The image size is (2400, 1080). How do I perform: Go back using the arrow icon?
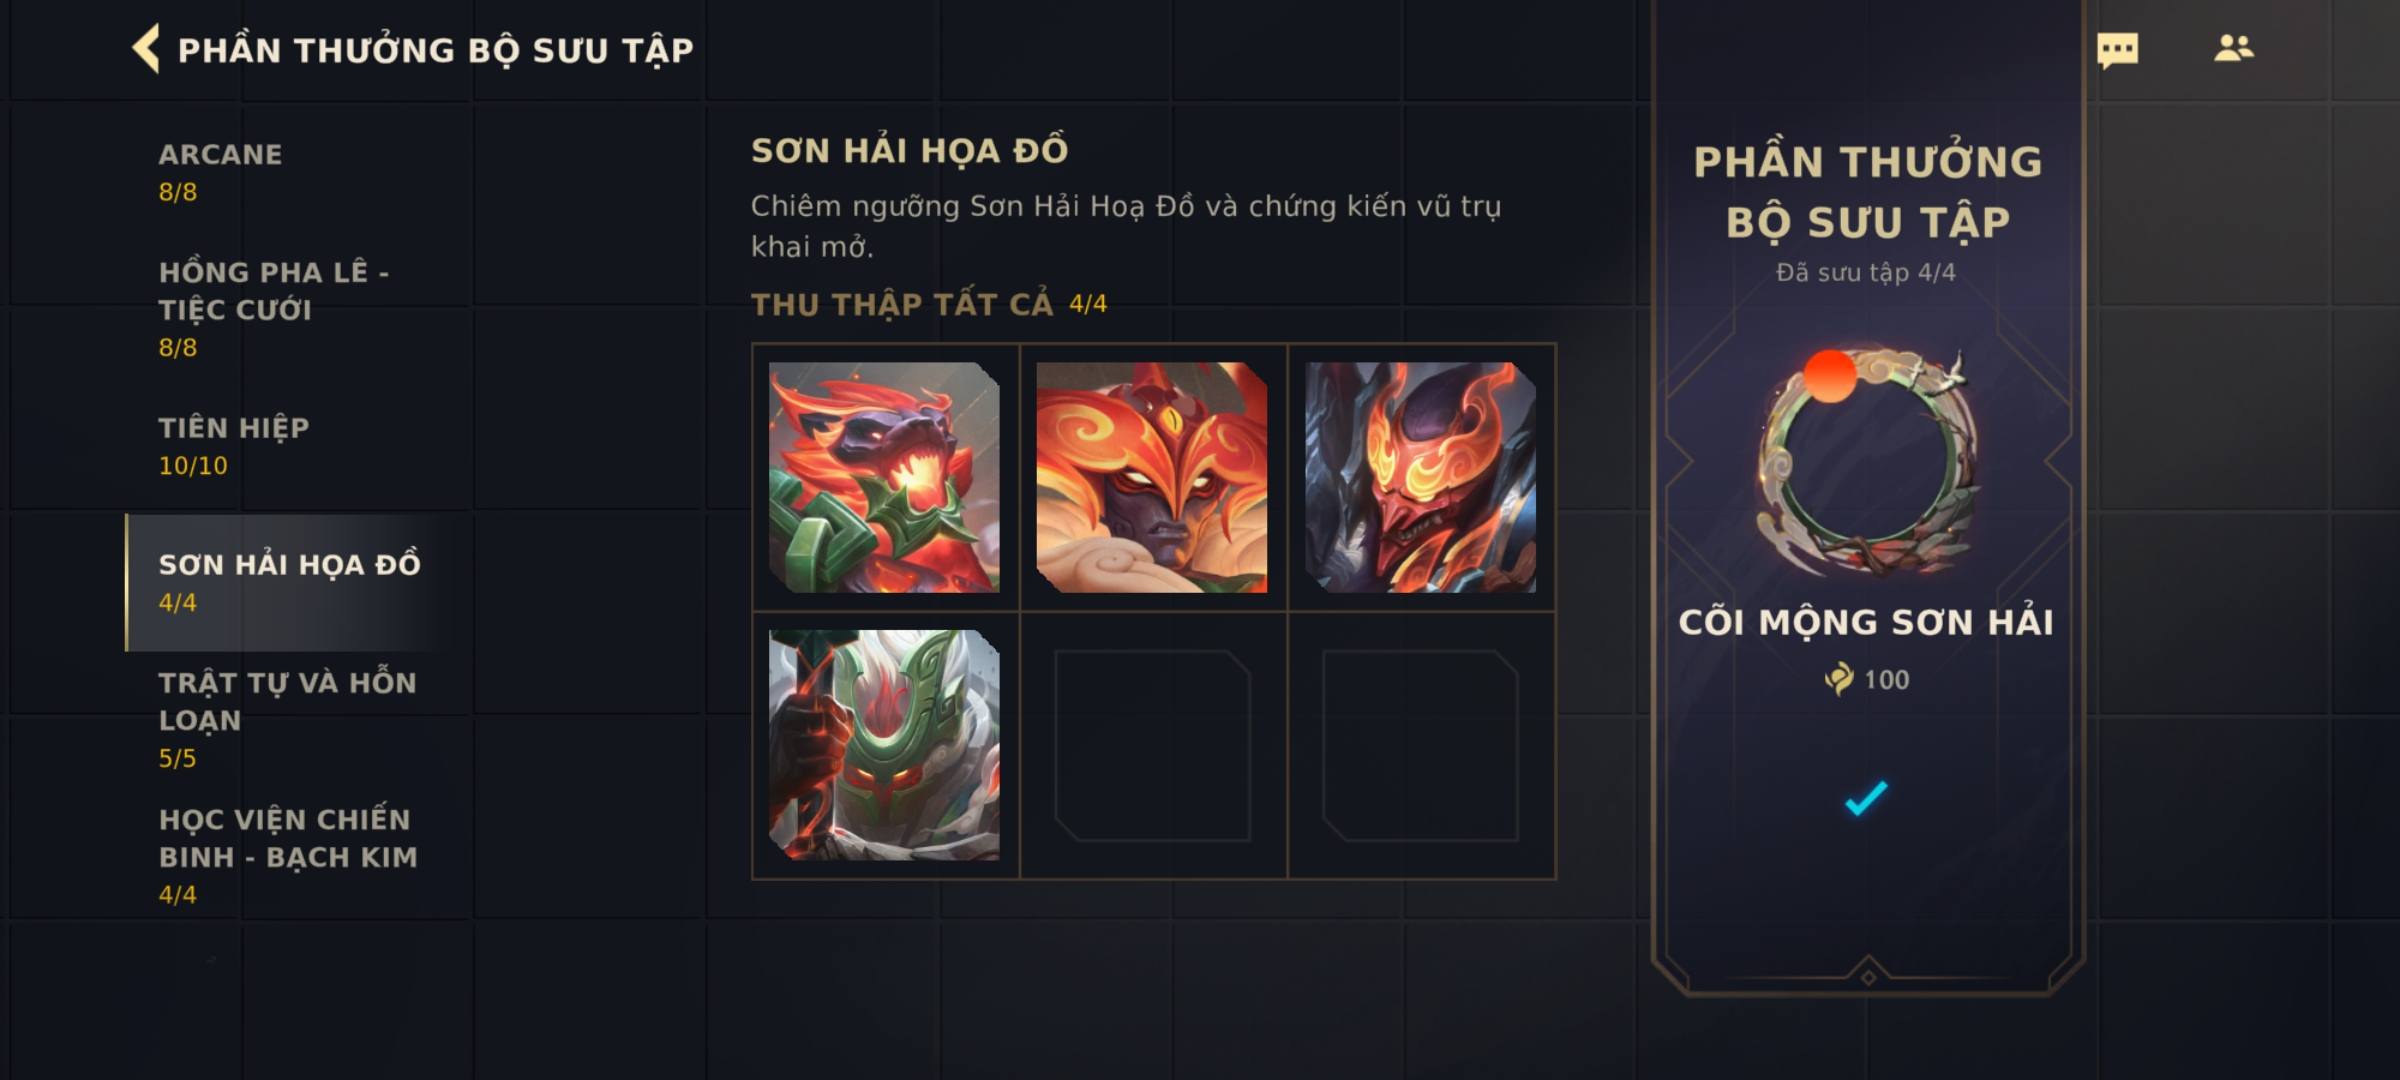coord(146,49)
